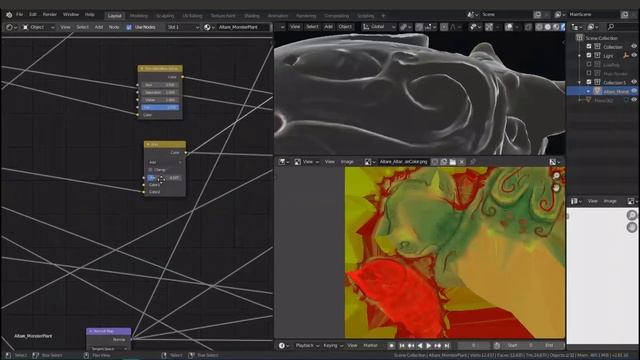Screen dimensions: 640x360
Task: Click the Blender logo in the menu bar
Action: [x=9, y=15]
